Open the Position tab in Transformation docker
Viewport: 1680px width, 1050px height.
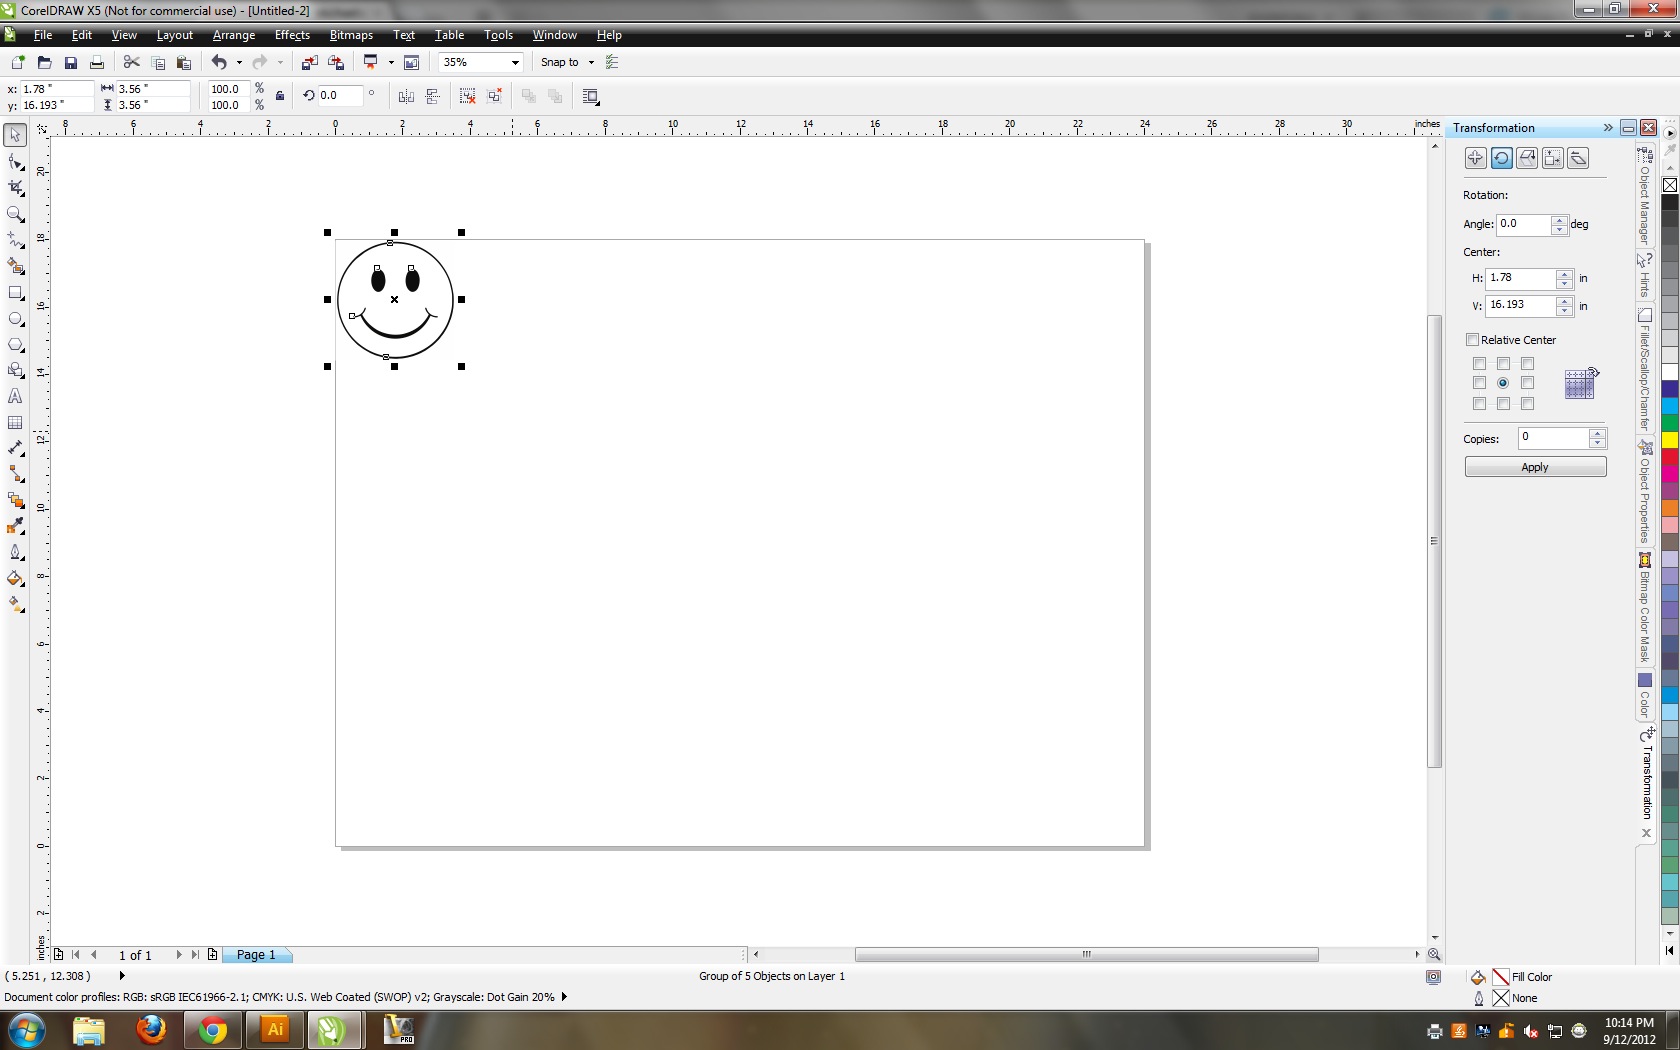pyautogui.click(x=1475, y=158)
